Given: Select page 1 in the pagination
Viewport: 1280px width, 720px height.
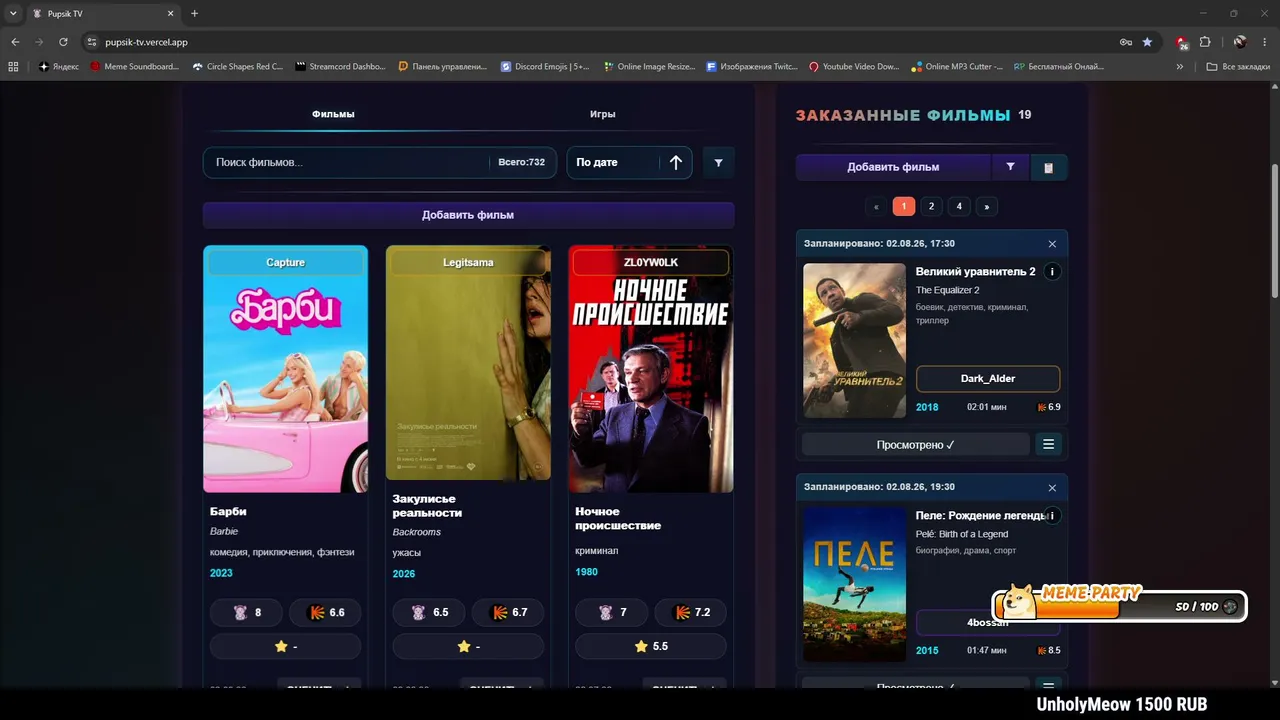Looking at the screenshot, I should (x=903, y=206).
